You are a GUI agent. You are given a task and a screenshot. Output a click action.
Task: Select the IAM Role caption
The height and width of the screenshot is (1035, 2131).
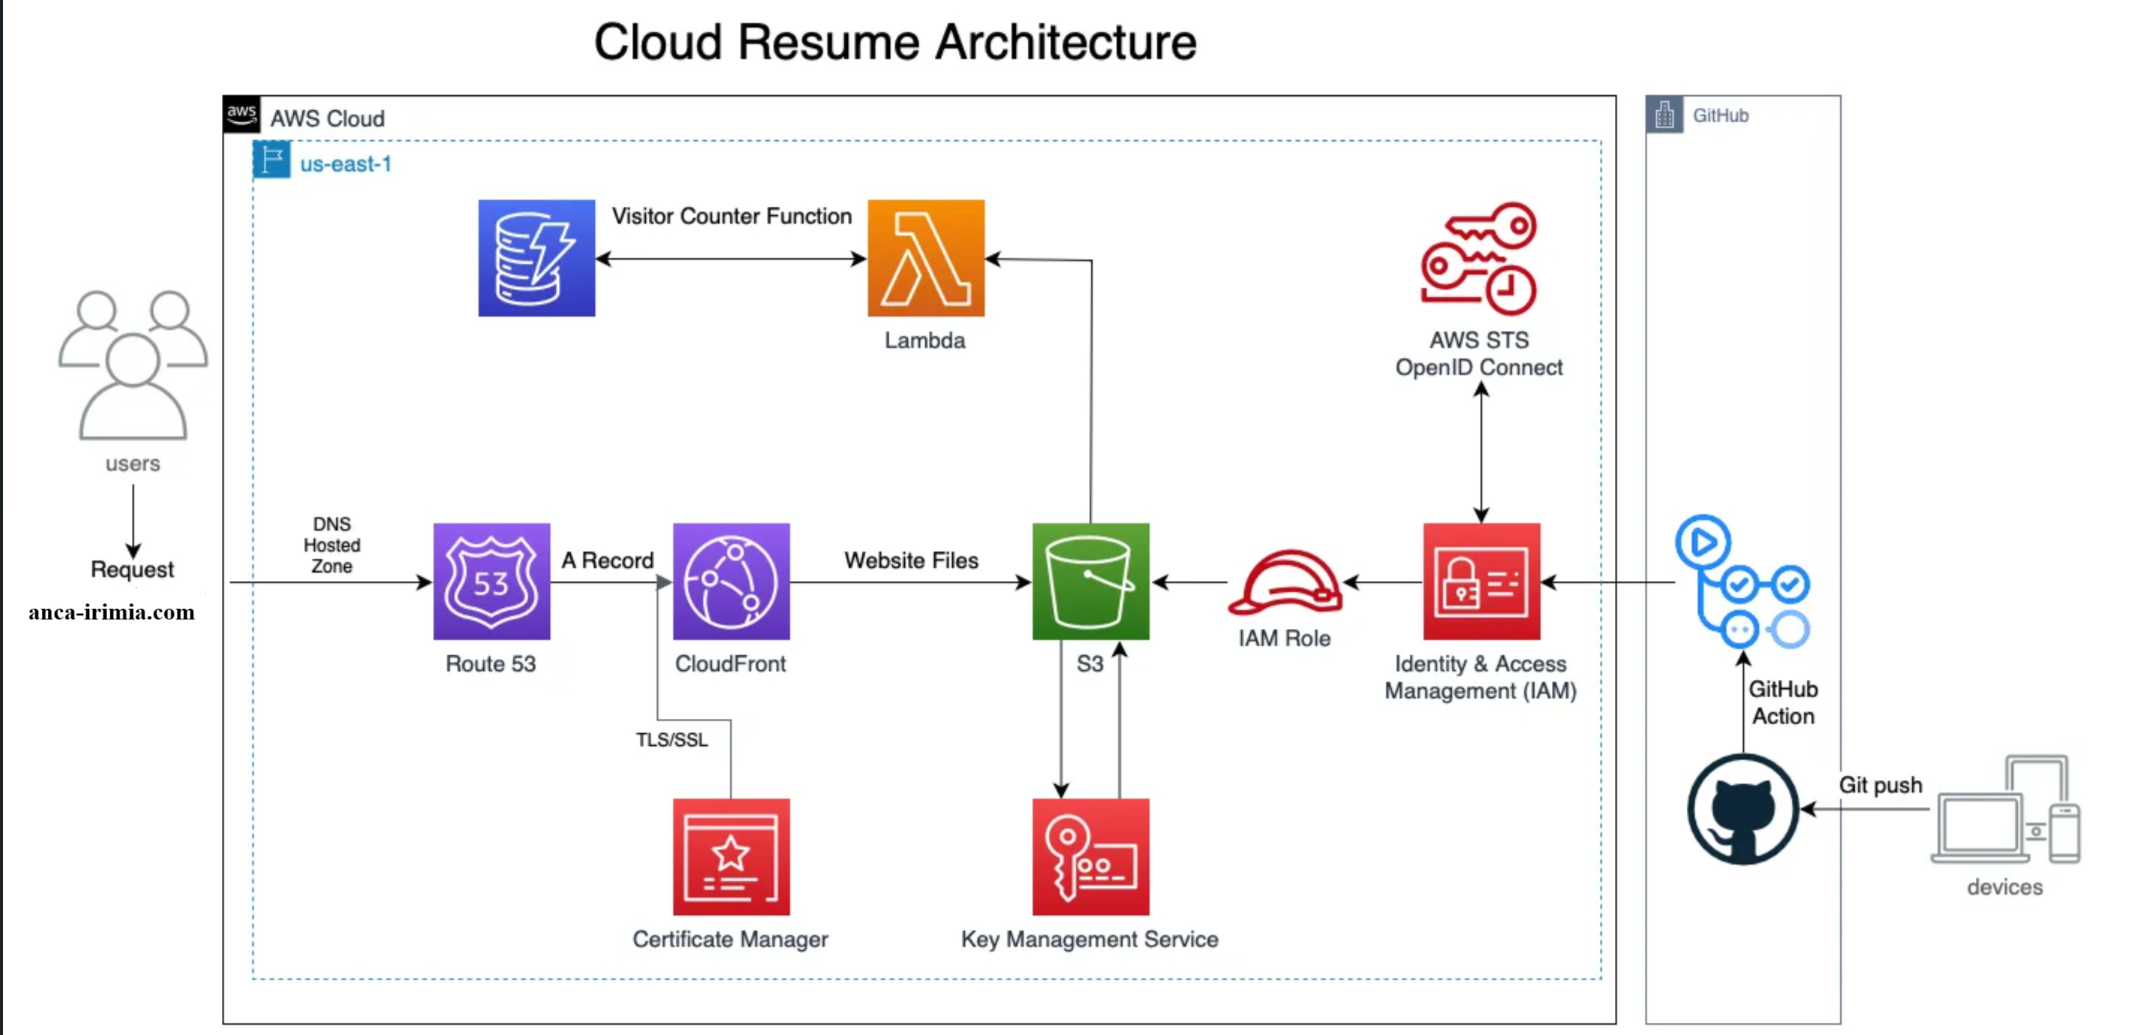click(1285, 638)
